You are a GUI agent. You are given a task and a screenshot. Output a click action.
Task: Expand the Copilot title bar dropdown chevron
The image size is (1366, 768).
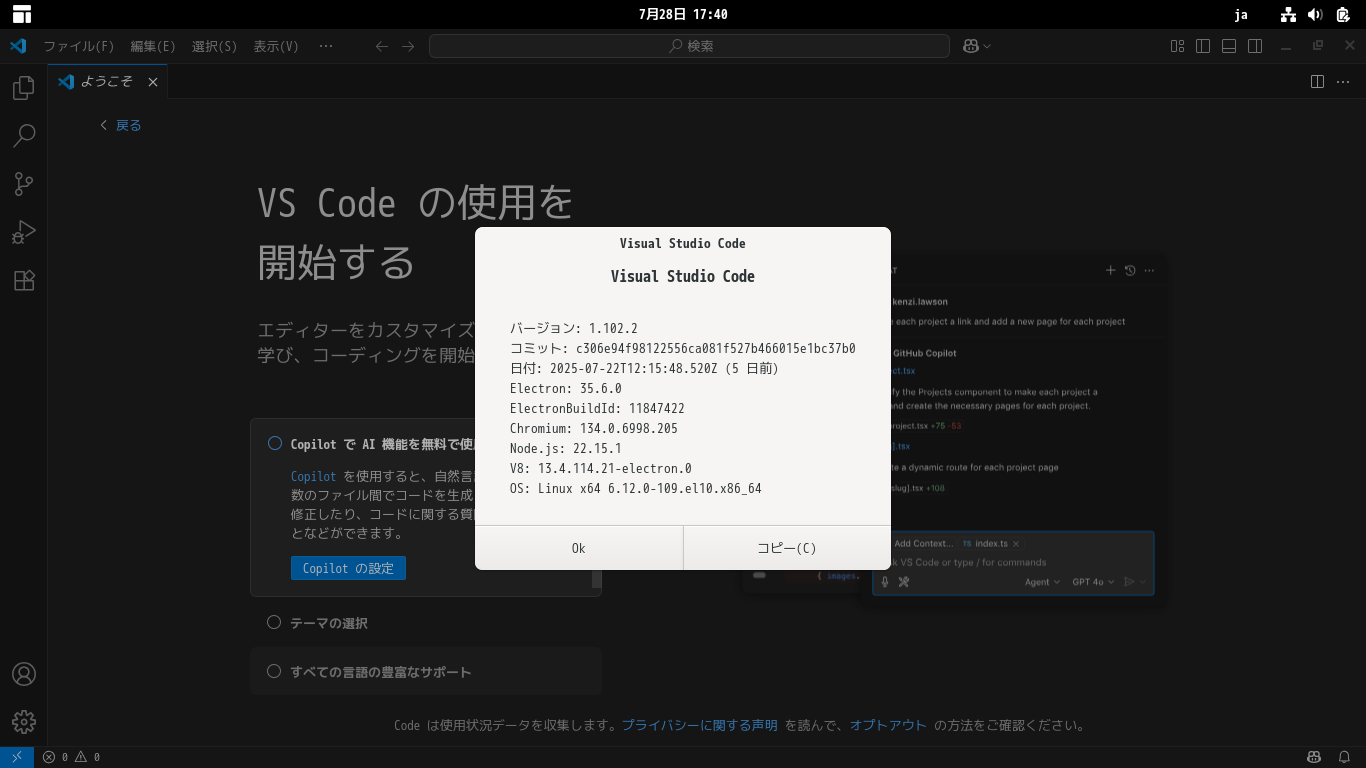(987, 46)
